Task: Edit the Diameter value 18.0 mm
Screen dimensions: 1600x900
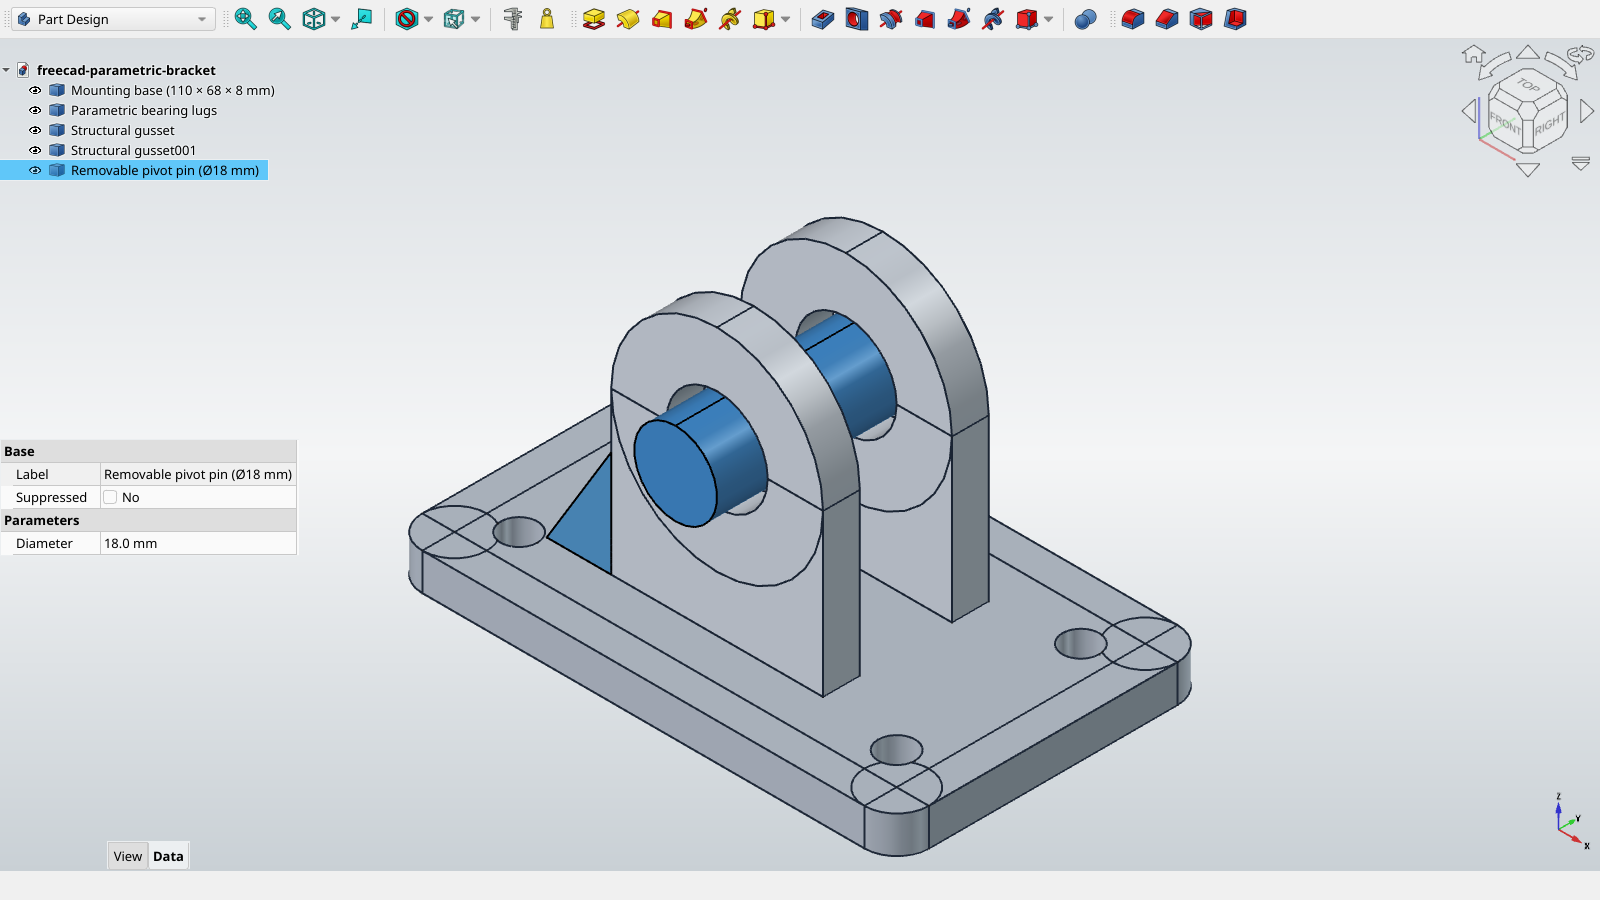Action: pos(198,543)
